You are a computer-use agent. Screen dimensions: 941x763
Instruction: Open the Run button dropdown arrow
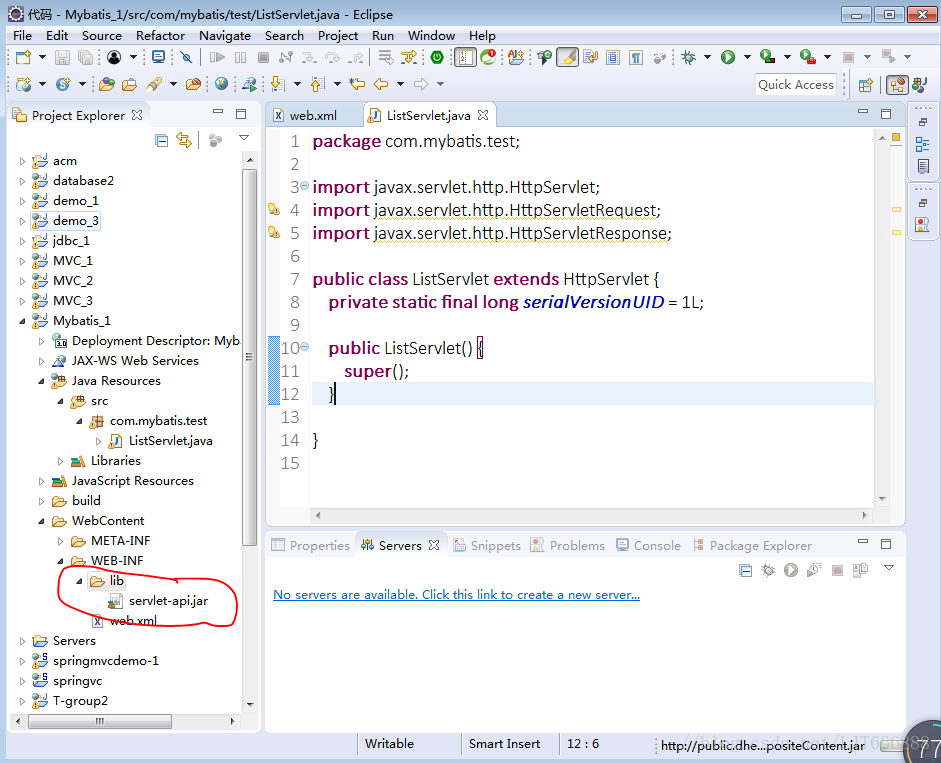747,58
